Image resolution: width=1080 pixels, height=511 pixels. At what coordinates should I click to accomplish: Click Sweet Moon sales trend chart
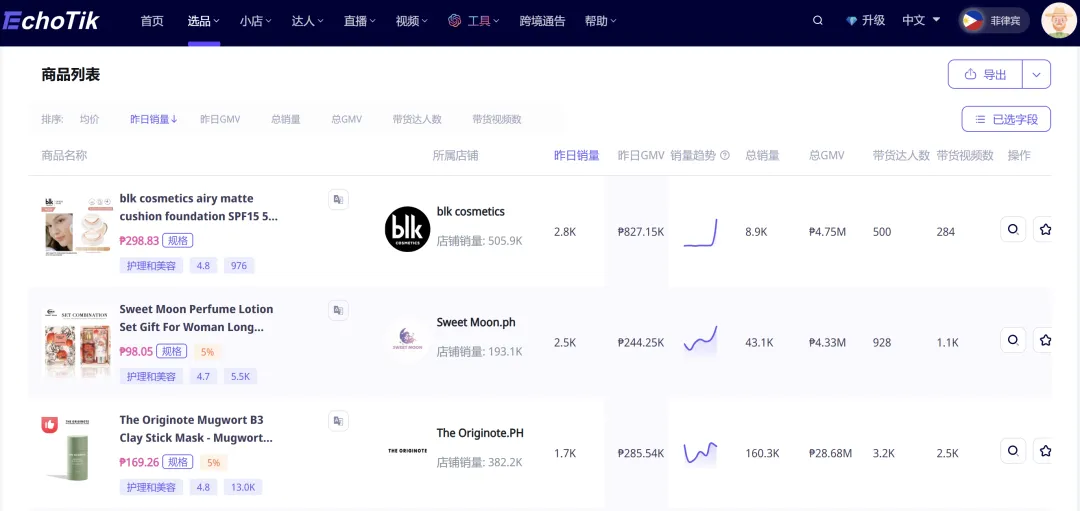(x=700, y=340)
